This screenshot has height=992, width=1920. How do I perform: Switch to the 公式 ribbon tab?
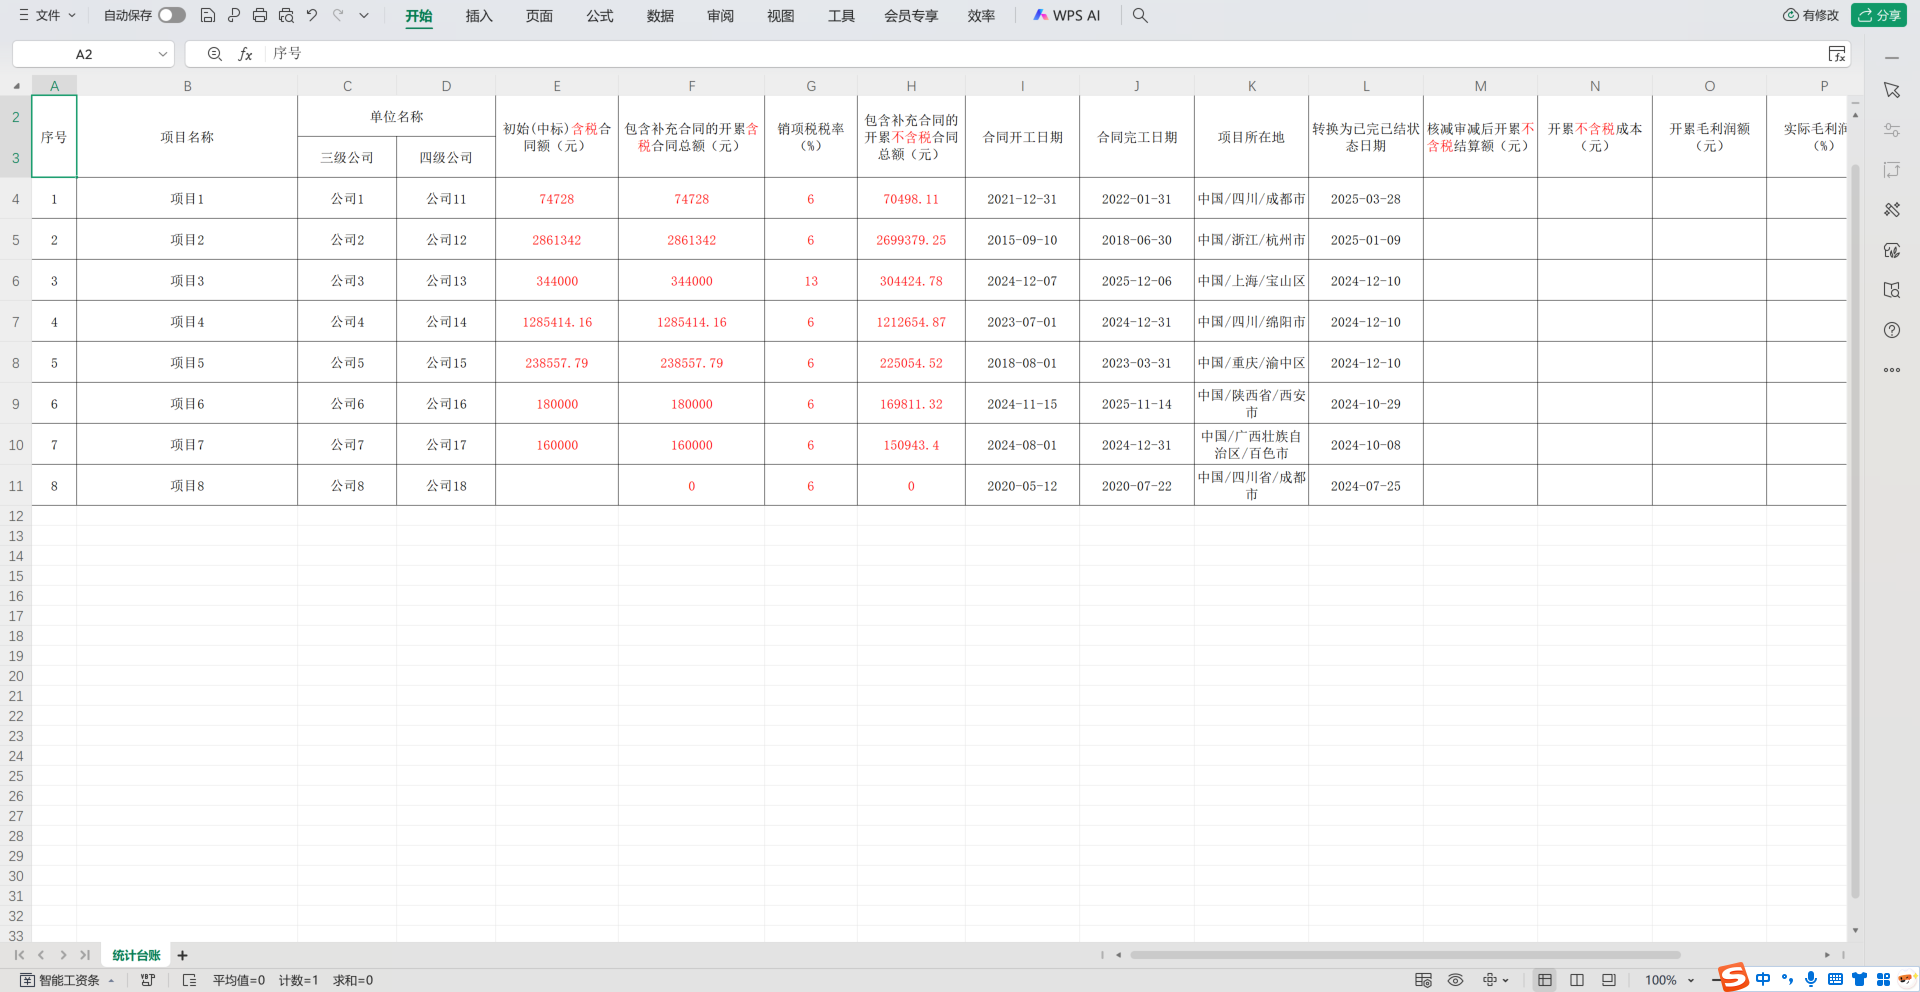coord(600,16)
